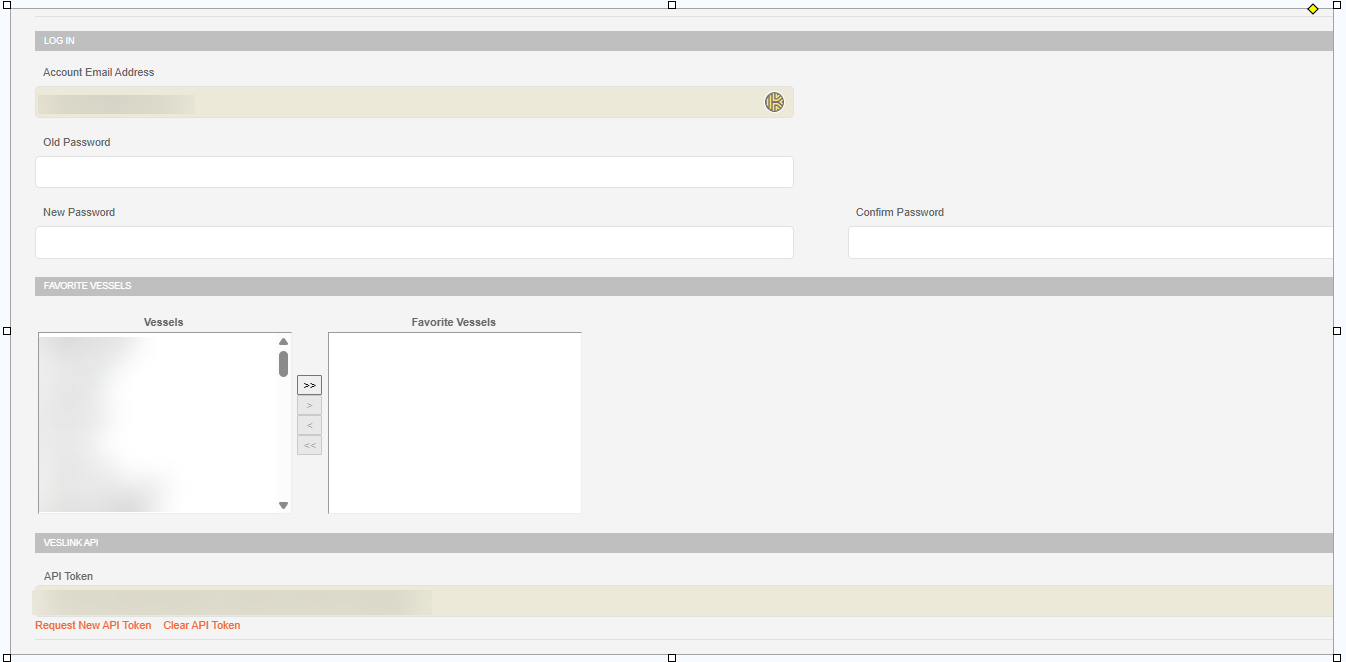Click the remove single vessel (<) button
Viewport: 1346px width, 662px height.
click(309, 425)
